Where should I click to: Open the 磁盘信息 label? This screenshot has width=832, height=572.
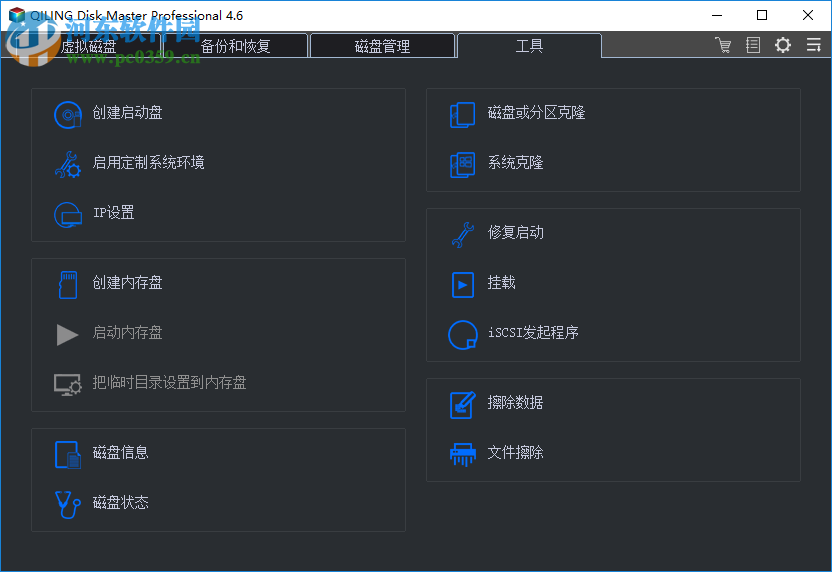[120, 453]
